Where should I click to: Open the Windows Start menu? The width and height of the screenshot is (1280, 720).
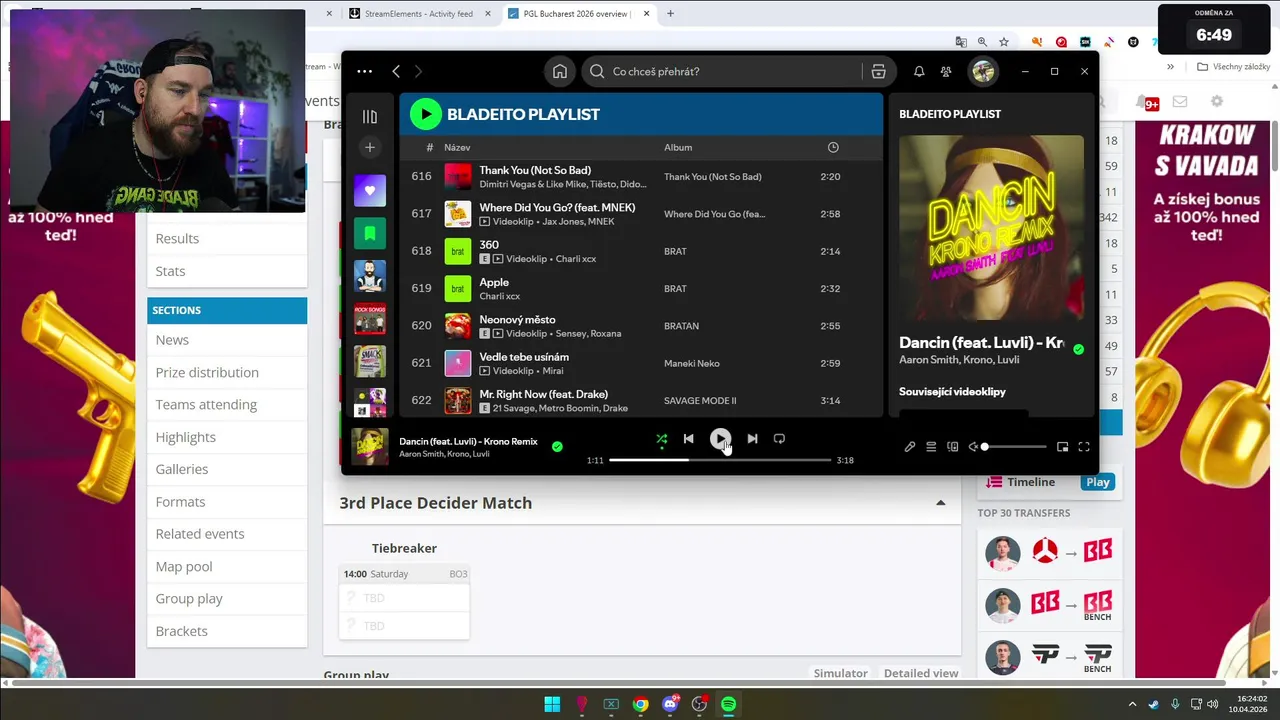click(552, 704)
